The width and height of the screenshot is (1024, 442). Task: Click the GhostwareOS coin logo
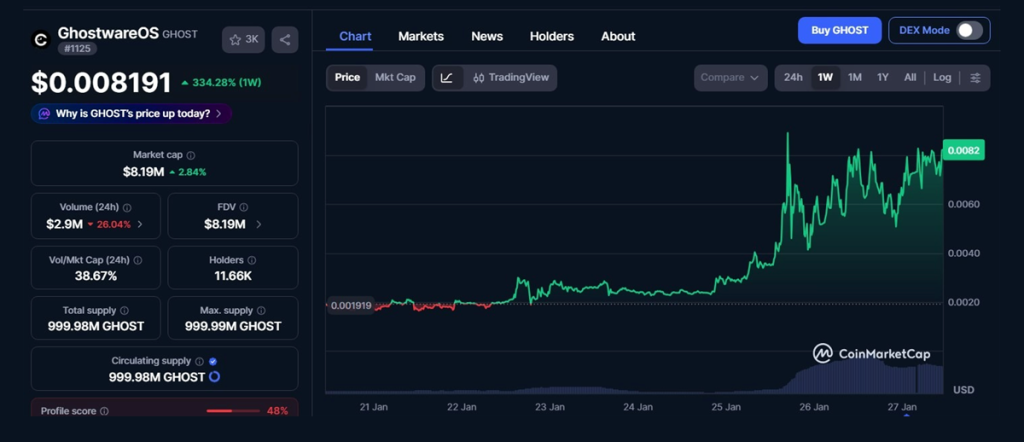41,40
